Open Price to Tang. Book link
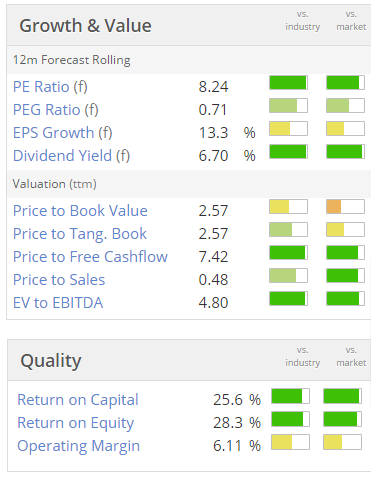 click(x=80, y=234)
